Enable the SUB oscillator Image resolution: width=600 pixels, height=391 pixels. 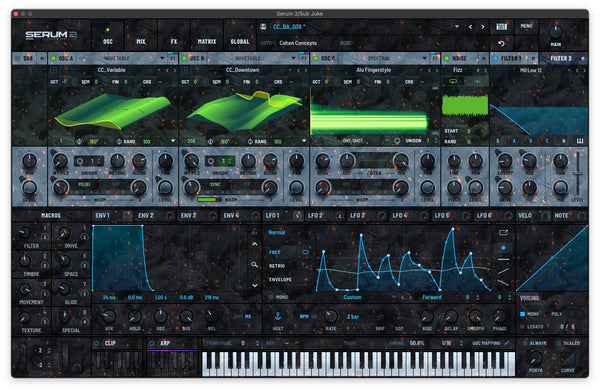click(17, 58)
